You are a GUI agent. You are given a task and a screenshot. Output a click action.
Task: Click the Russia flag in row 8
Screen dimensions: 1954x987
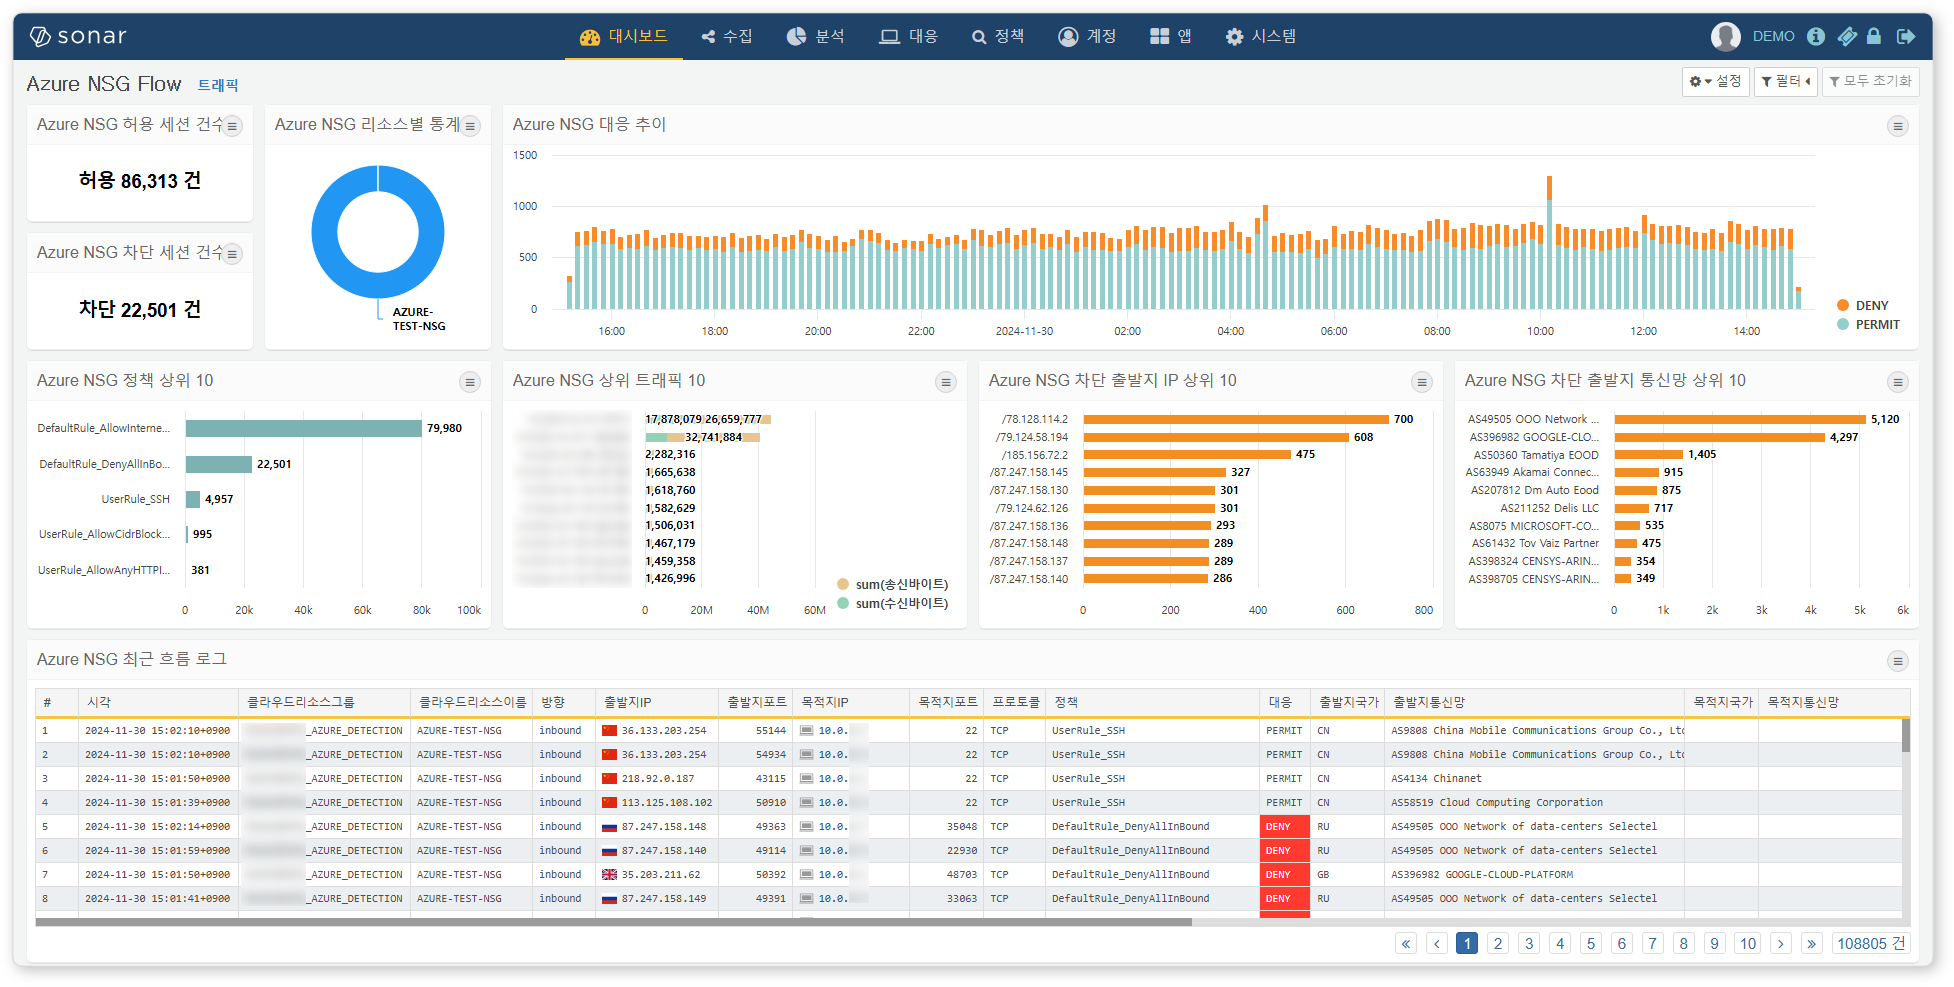pos(609,899)
